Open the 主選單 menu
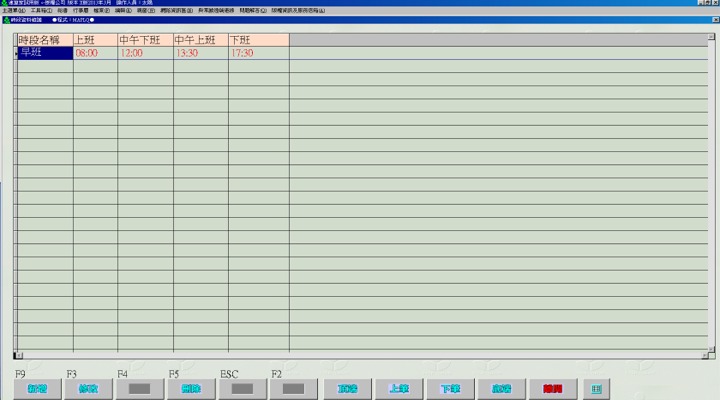Viewport: 720px width, 400px height. point(13,11)
